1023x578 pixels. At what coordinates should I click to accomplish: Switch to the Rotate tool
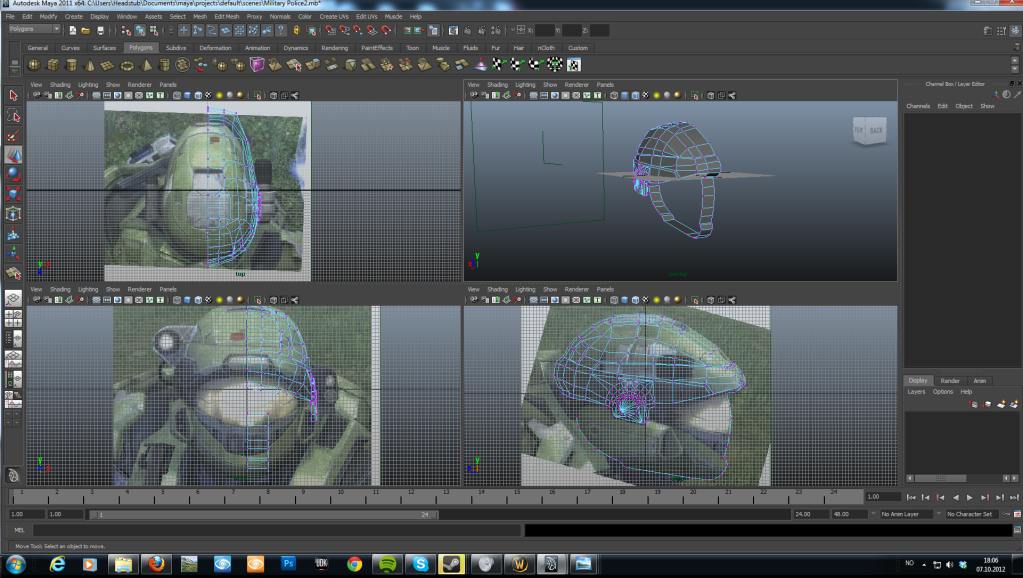click(x=13, y=174)
